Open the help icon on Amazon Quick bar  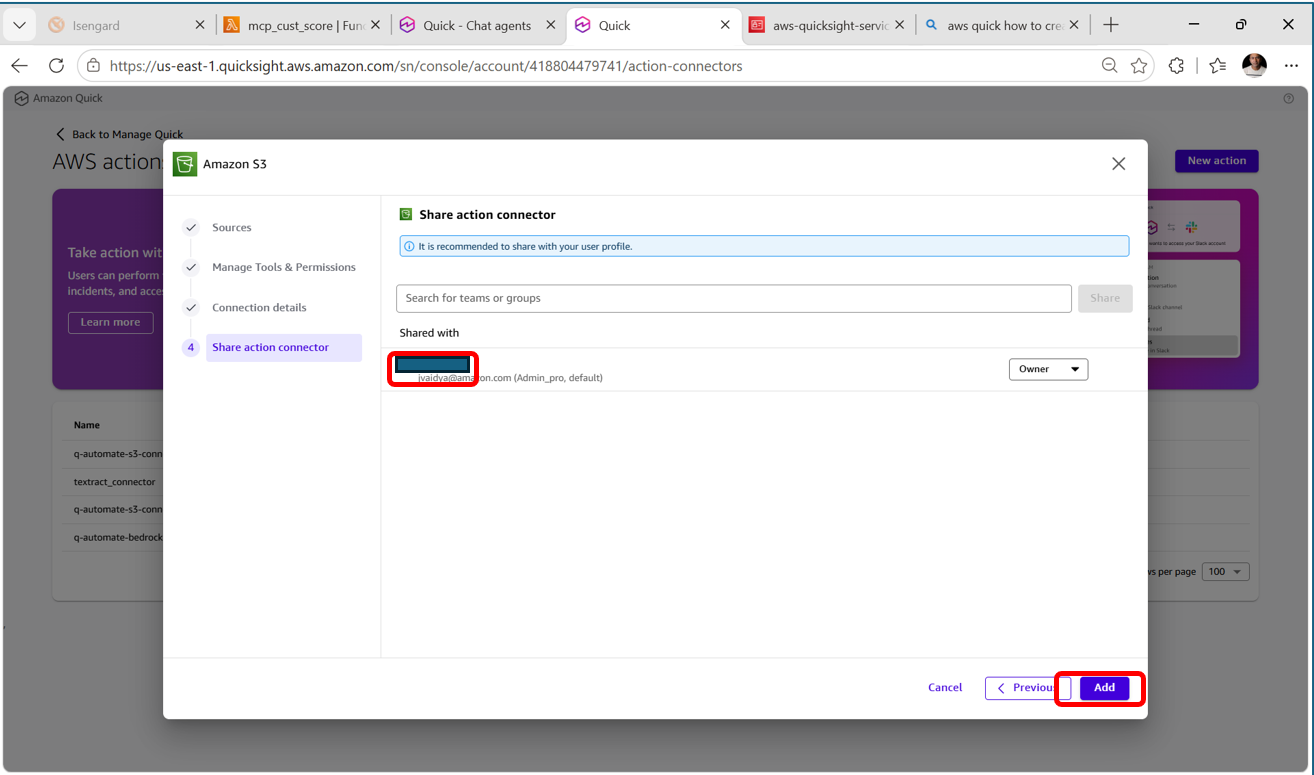tap(1288, 98)
